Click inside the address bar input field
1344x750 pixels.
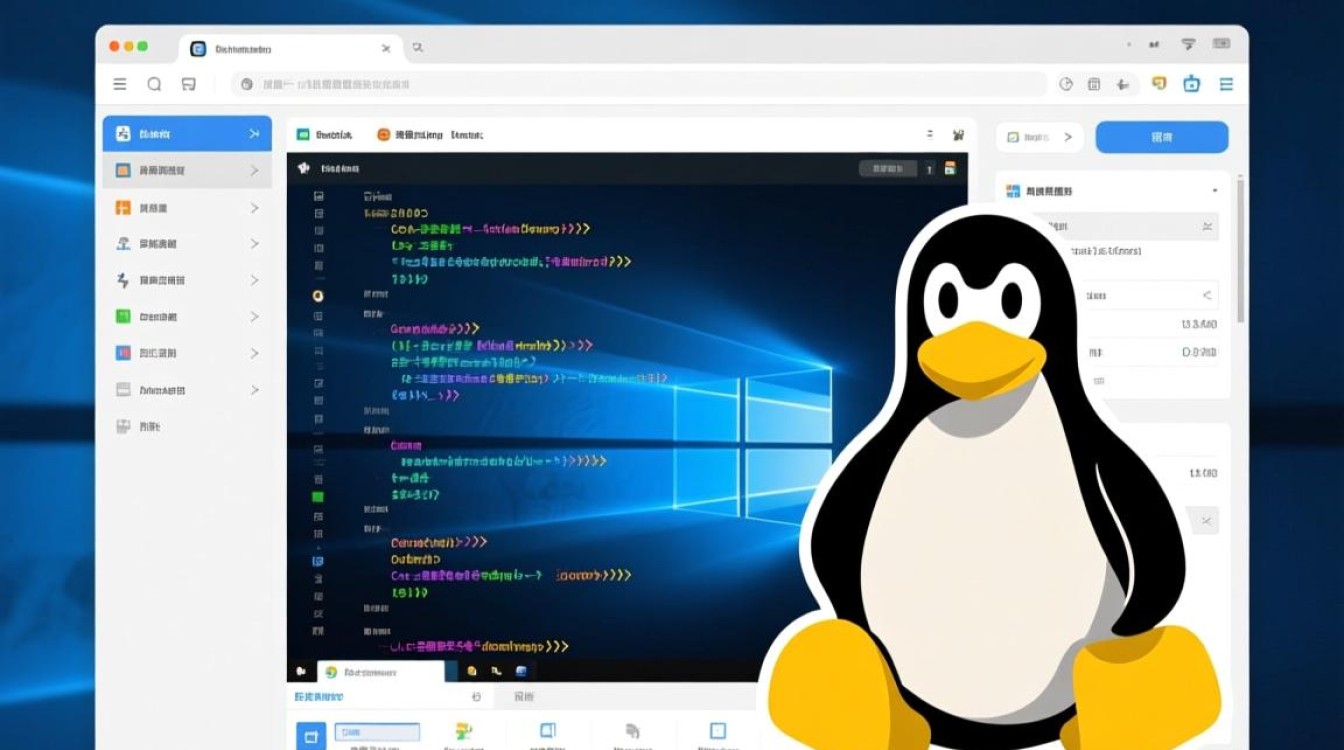pos(600,84)
